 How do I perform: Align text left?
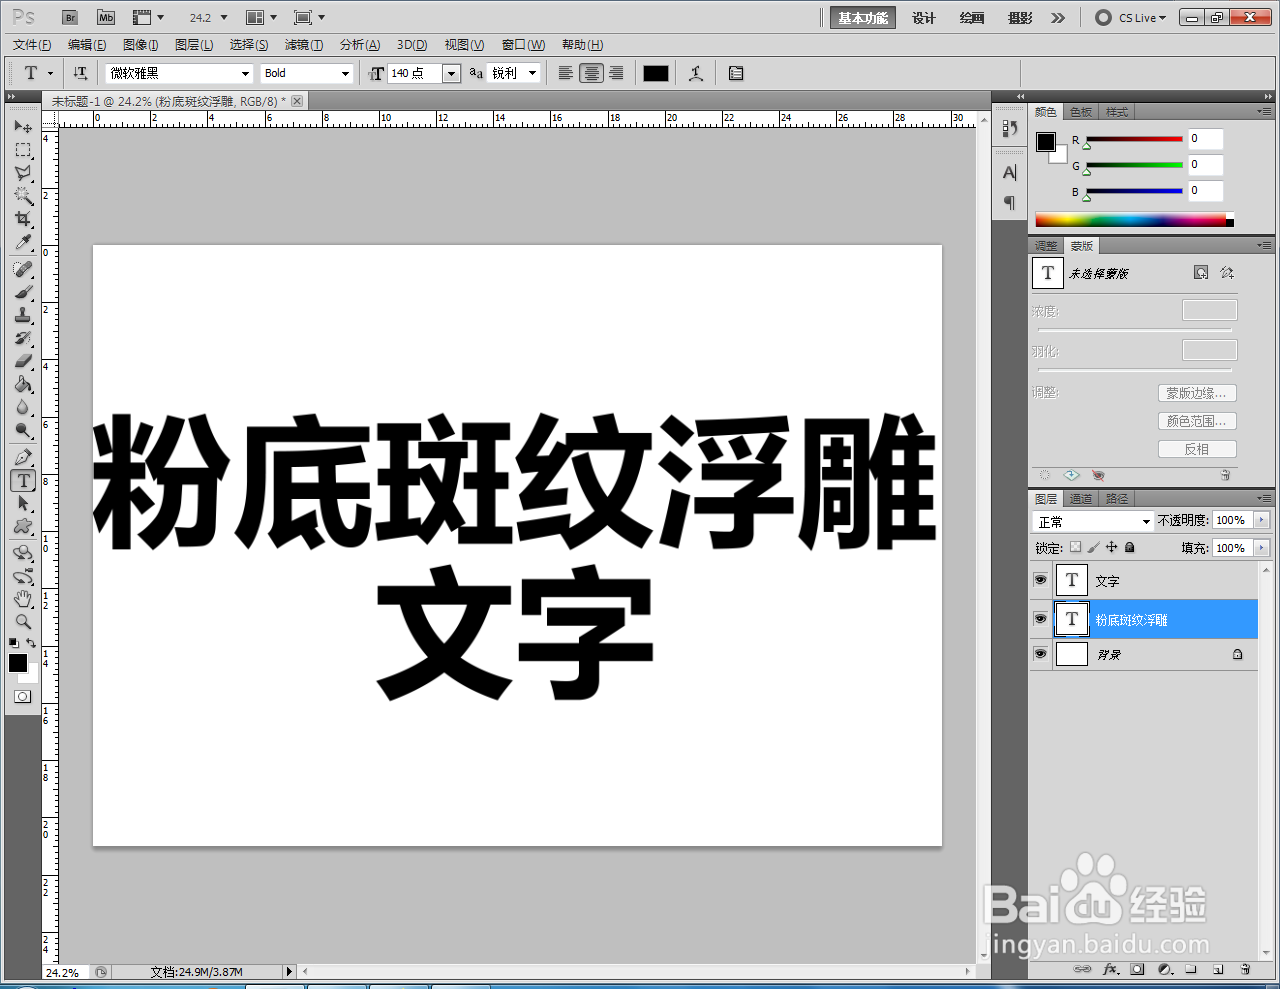click(566, 73)
